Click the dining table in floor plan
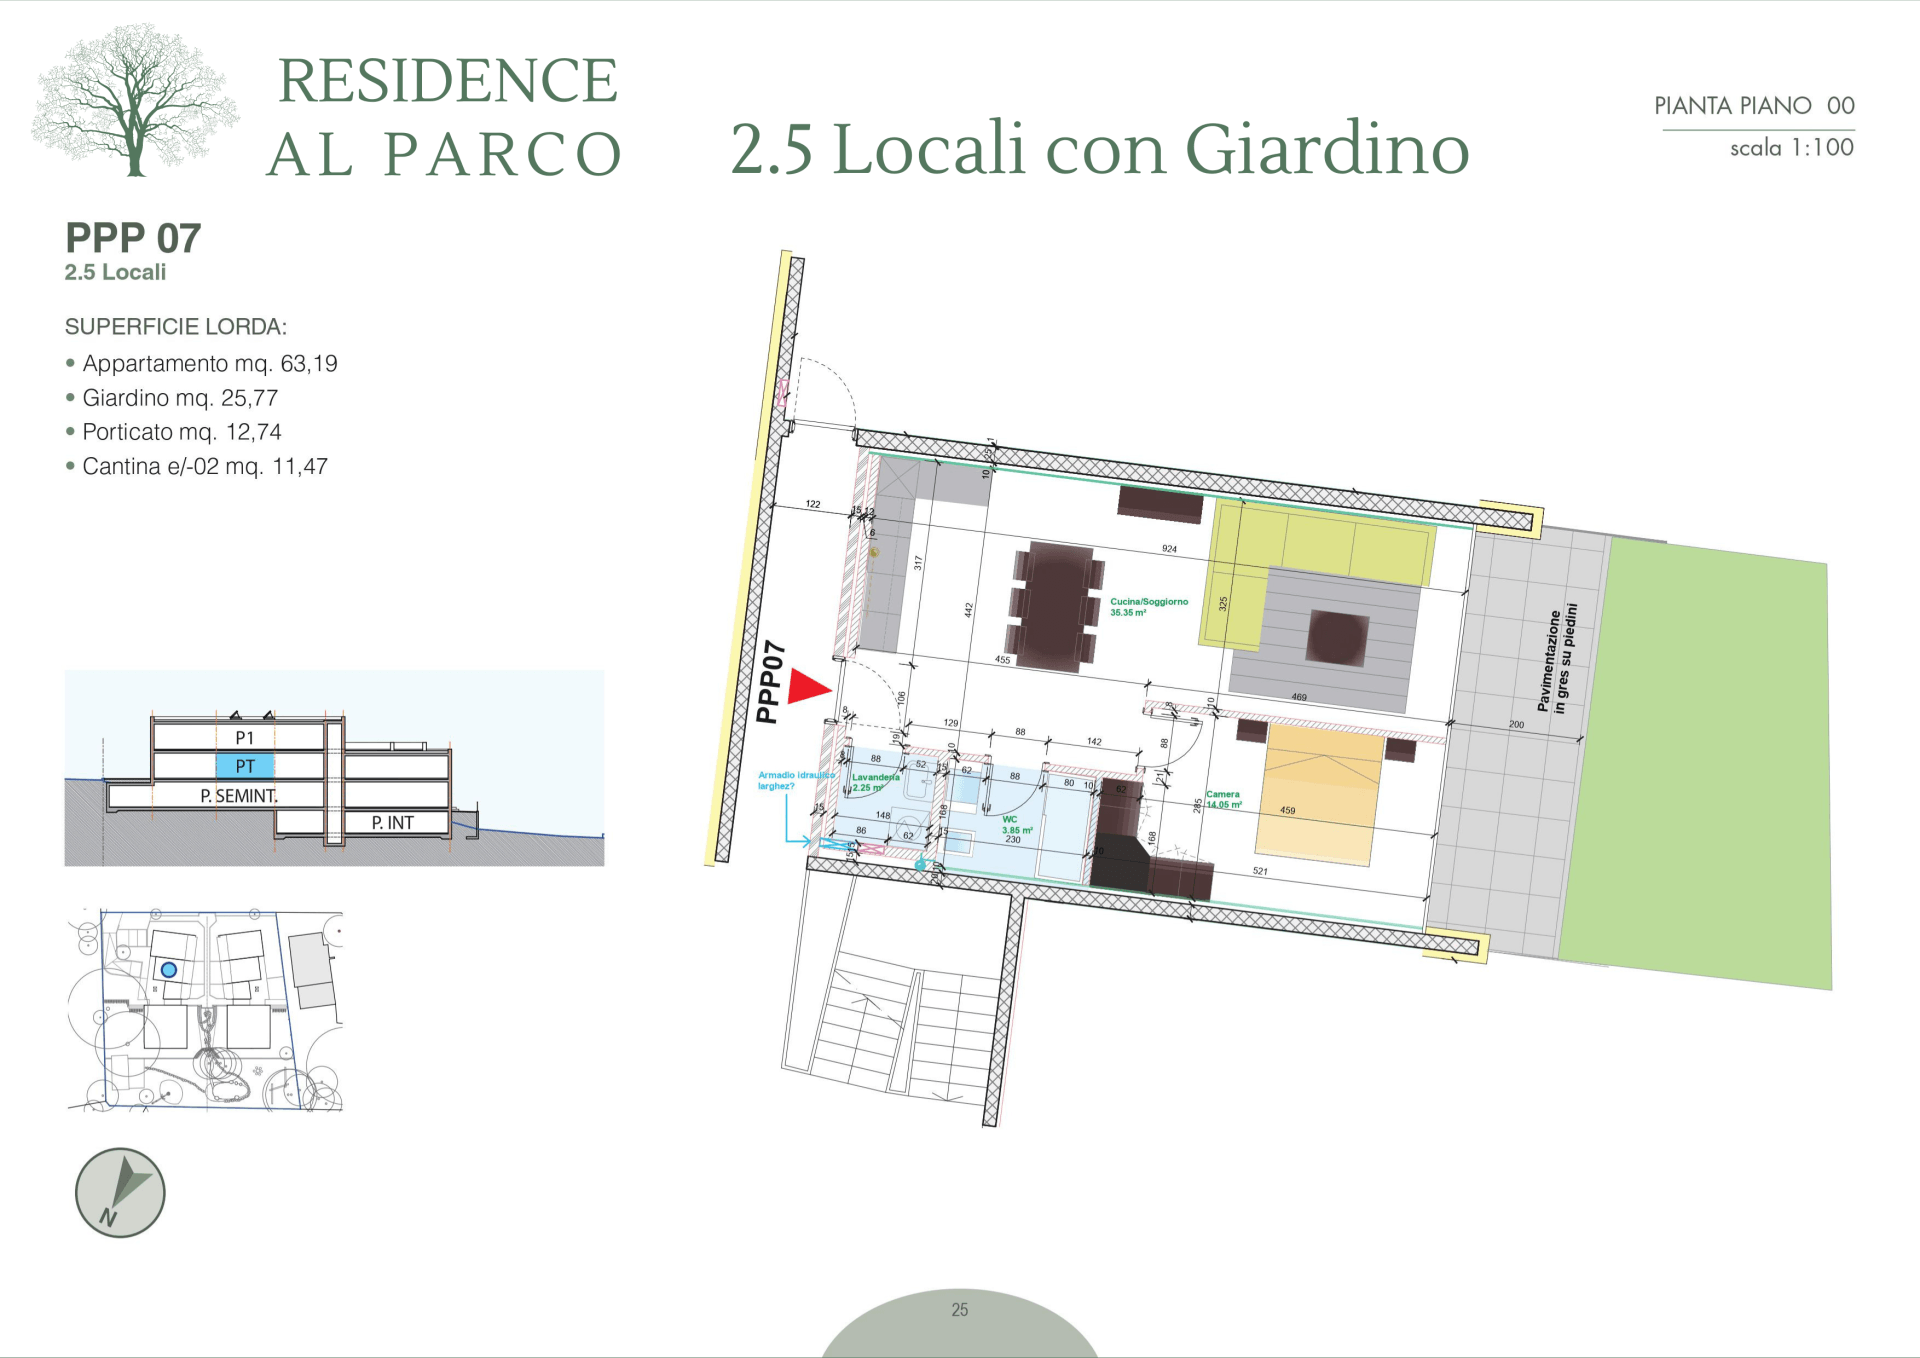This screenshot has width=1920, height=1358. [x=1056, y=606]
